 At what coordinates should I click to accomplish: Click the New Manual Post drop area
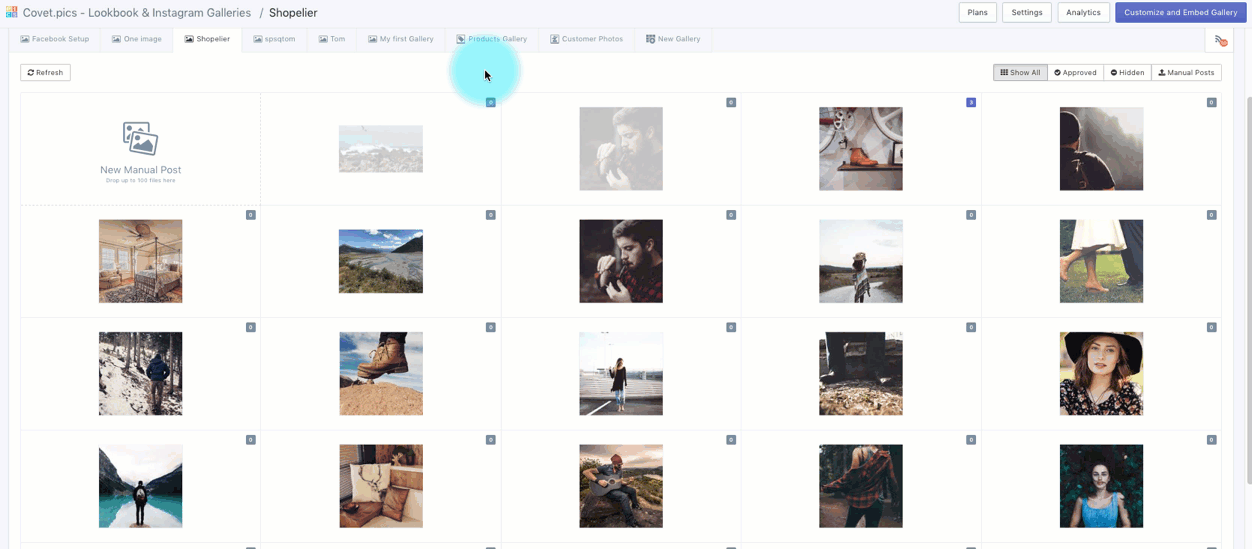(x=140, y=149)
